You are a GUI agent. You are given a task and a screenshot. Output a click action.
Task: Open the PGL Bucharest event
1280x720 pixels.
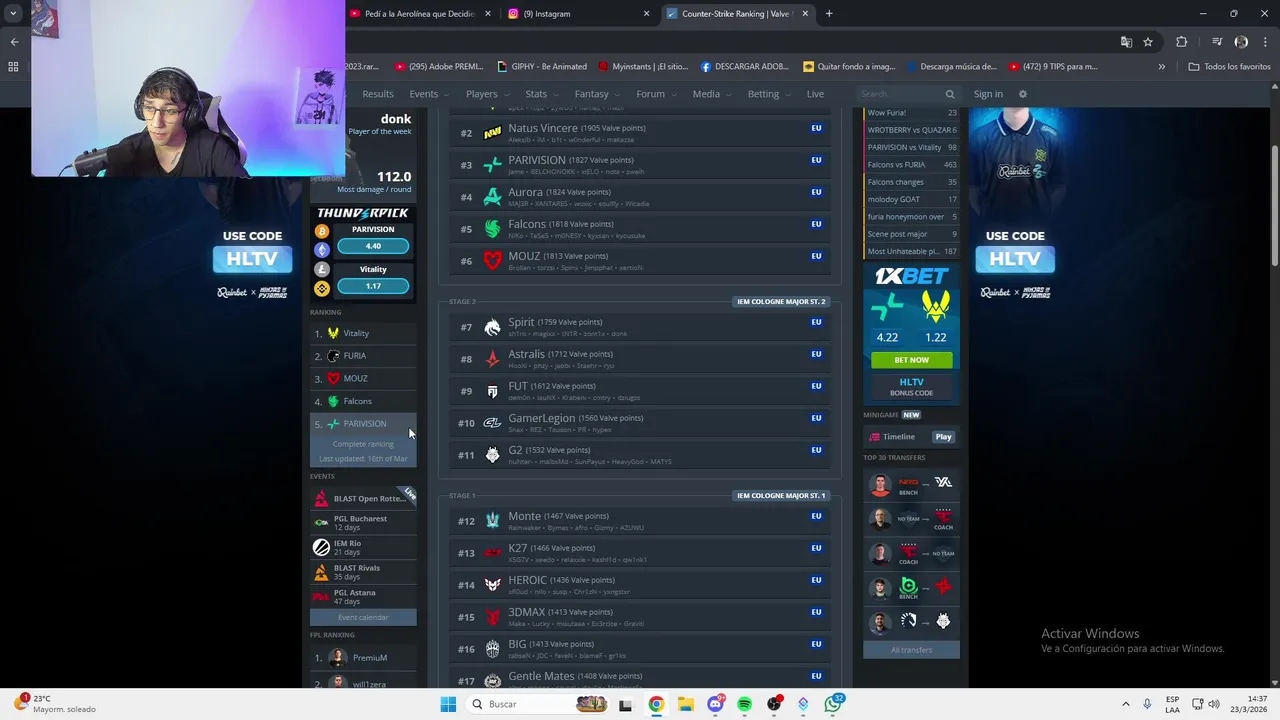363,523
